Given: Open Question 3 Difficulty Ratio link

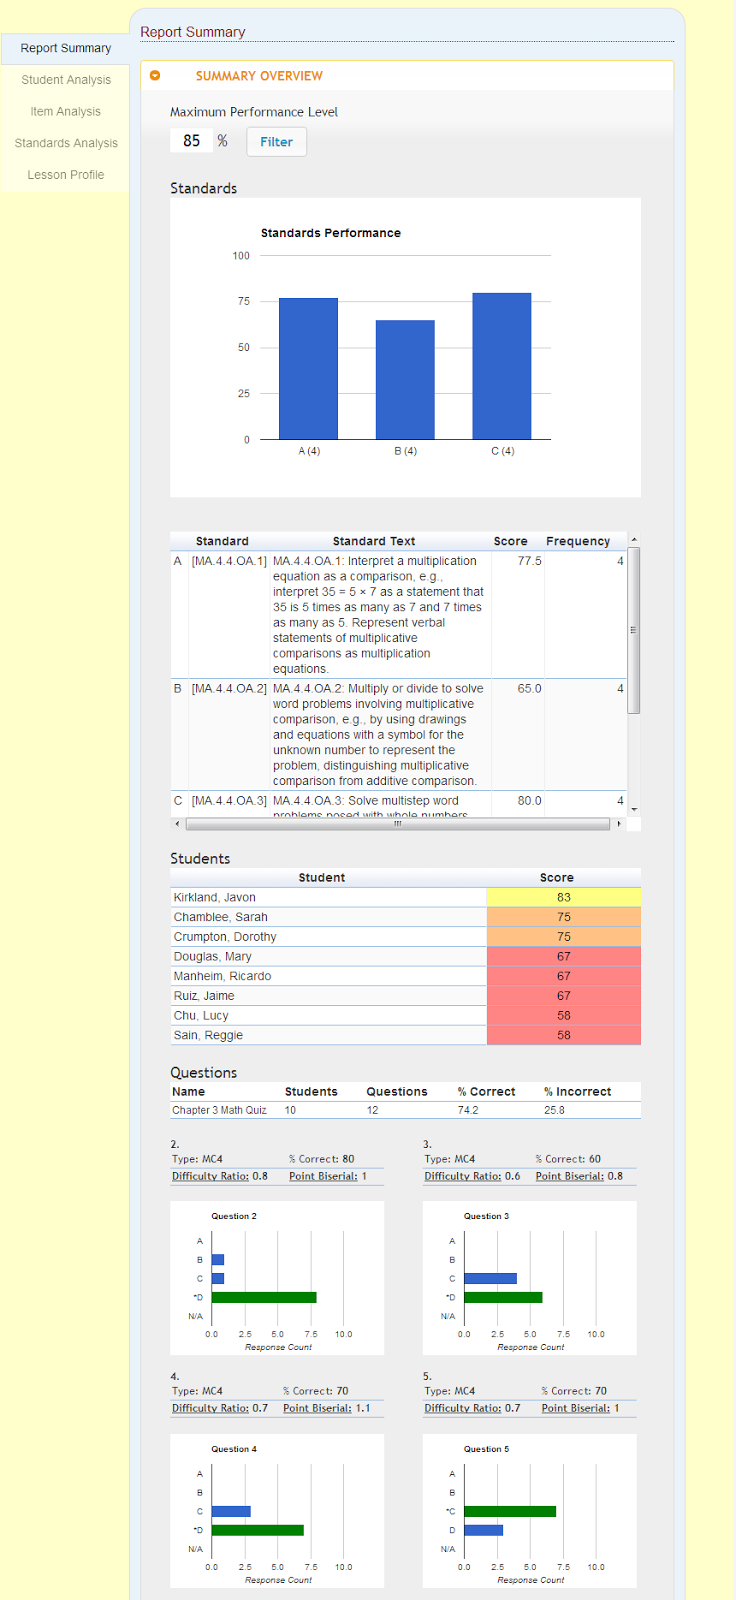Looking at the screenshot, I should click(x=462, y=1176).
